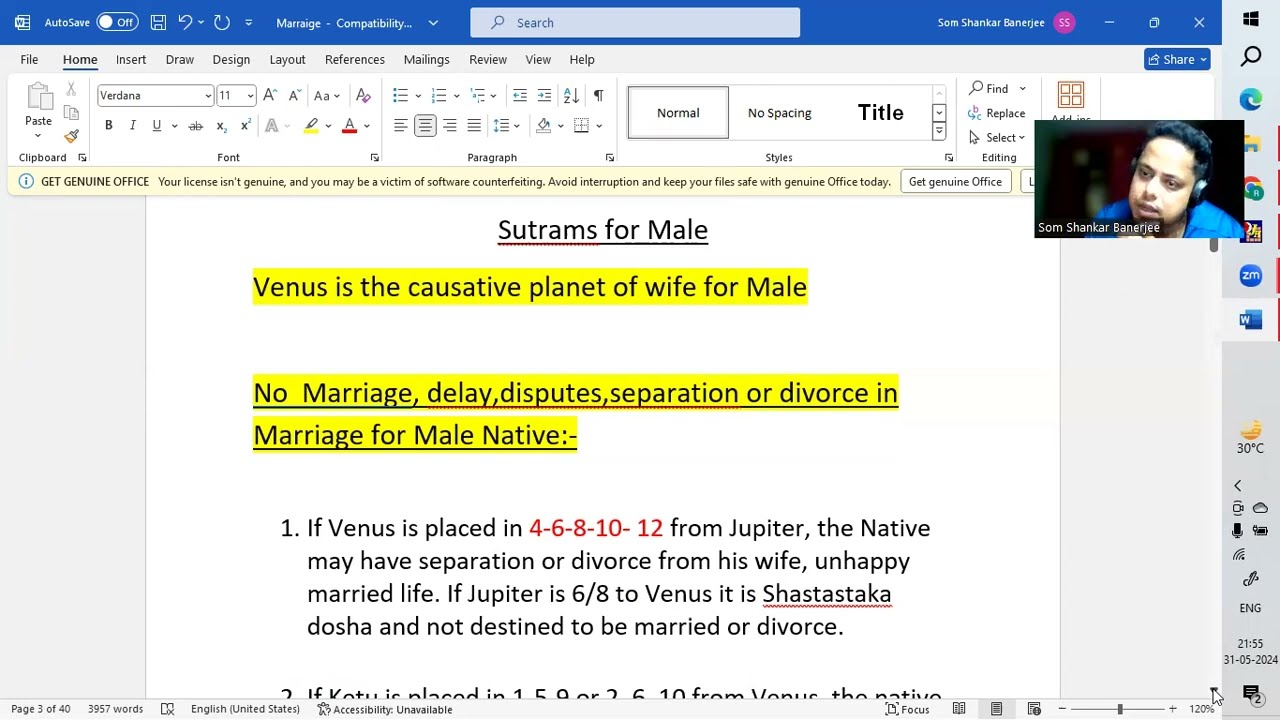Go to the References tab
1280x720 pixels.
[355, 59]
